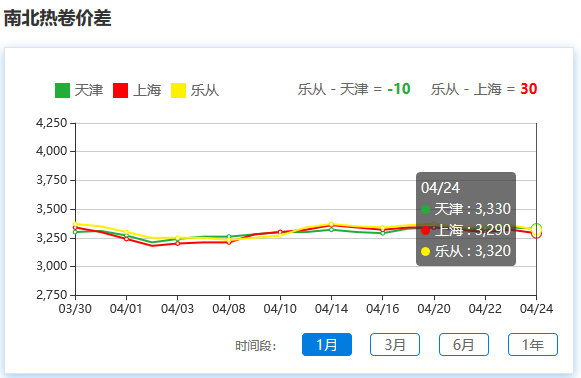Hide the 上海 series via legend label
Screen dimensions: 581x378
(x=147, y=90)
